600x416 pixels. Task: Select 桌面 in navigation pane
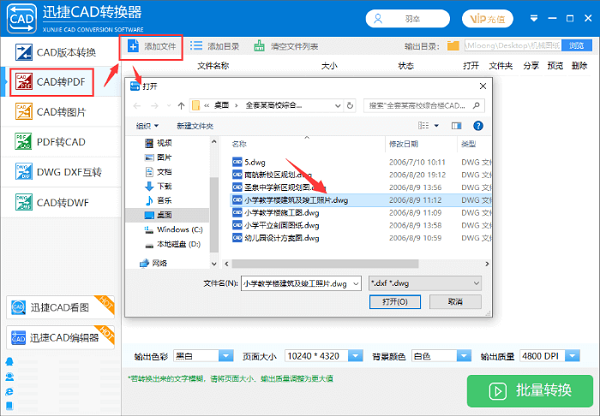pos(167,215)
